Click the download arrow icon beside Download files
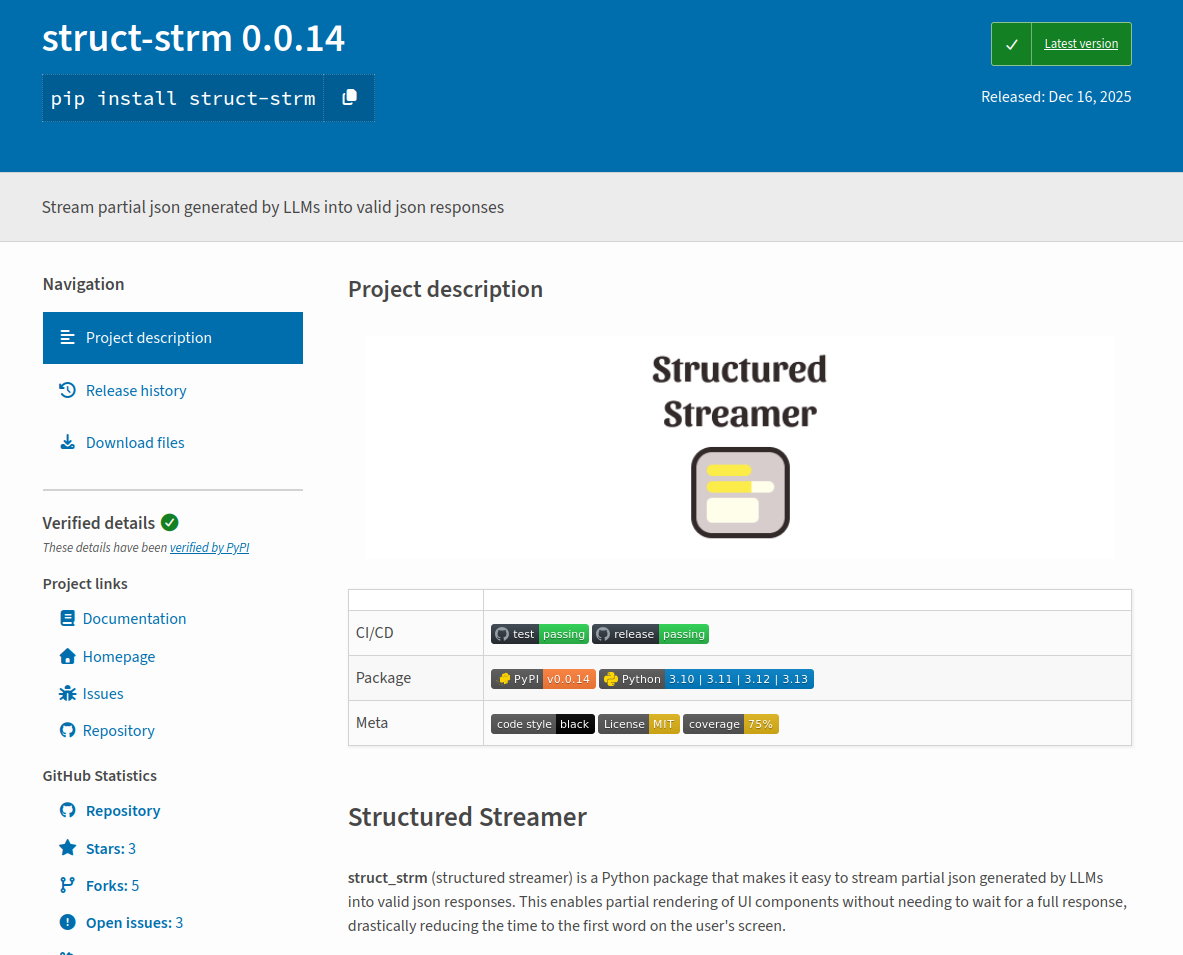This screenshot has height=955, width=1183. click(x=66, y=442)
